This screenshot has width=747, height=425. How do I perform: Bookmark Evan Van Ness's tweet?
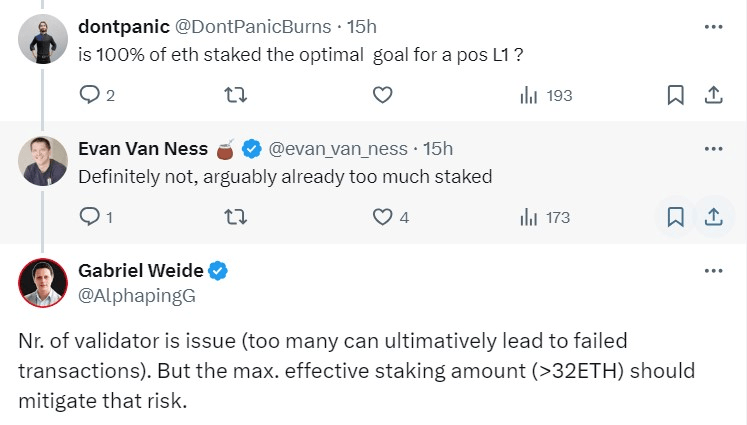click(675, 216)
